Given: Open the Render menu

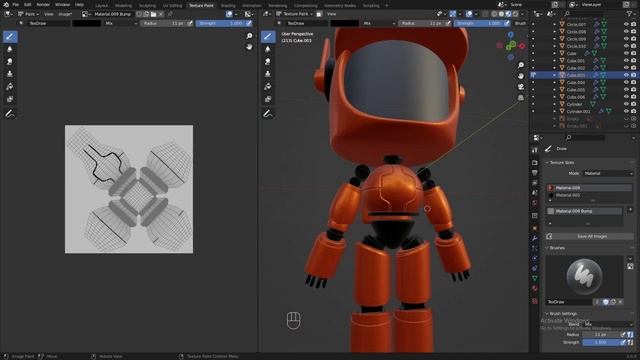Looking at the screenshot, I should 43,4.
